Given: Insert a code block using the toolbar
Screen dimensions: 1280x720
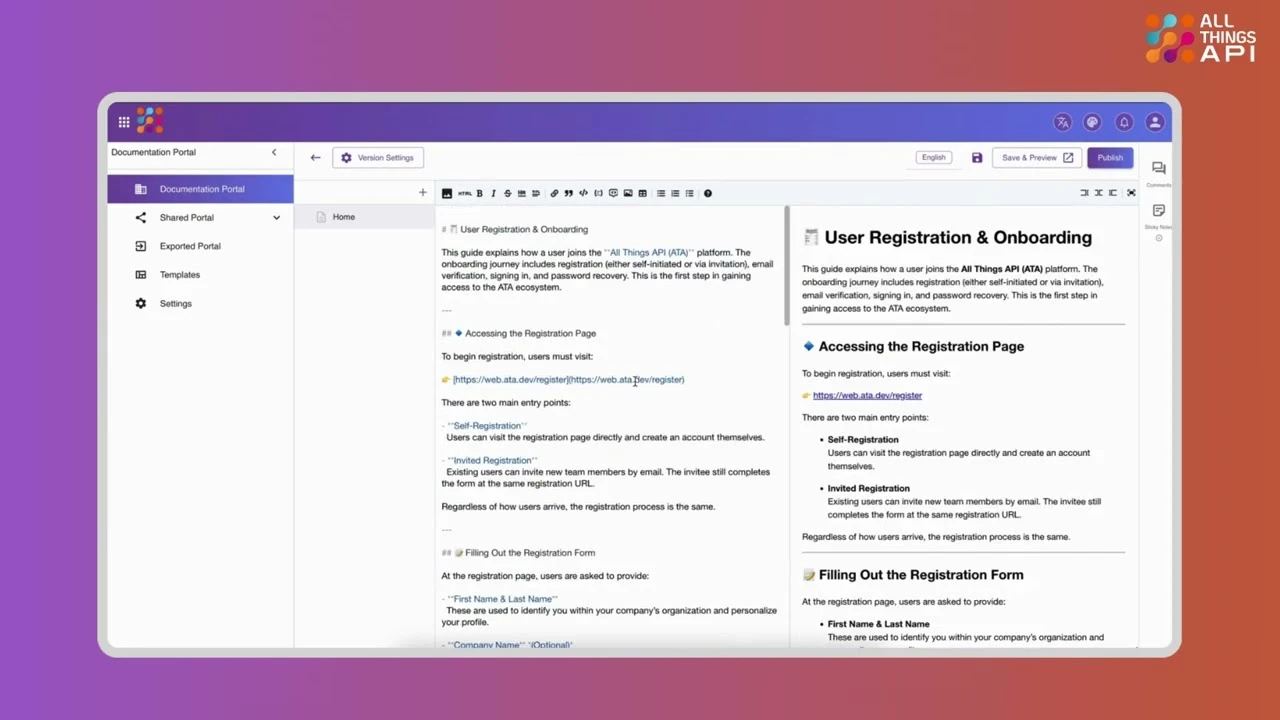Looking at the screenshot, I should point(583,193).
